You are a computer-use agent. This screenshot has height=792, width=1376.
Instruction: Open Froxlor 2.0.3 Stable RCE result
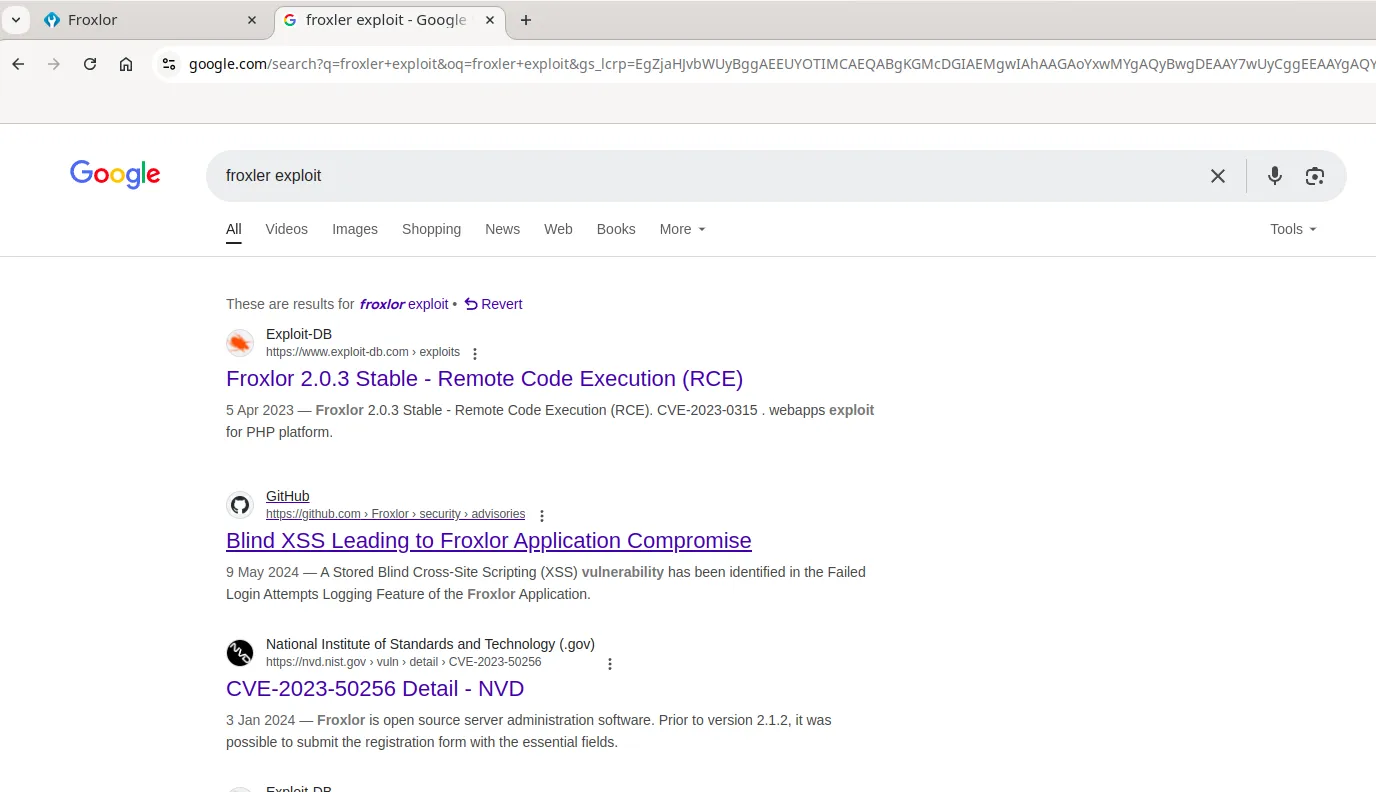(484, 378)
